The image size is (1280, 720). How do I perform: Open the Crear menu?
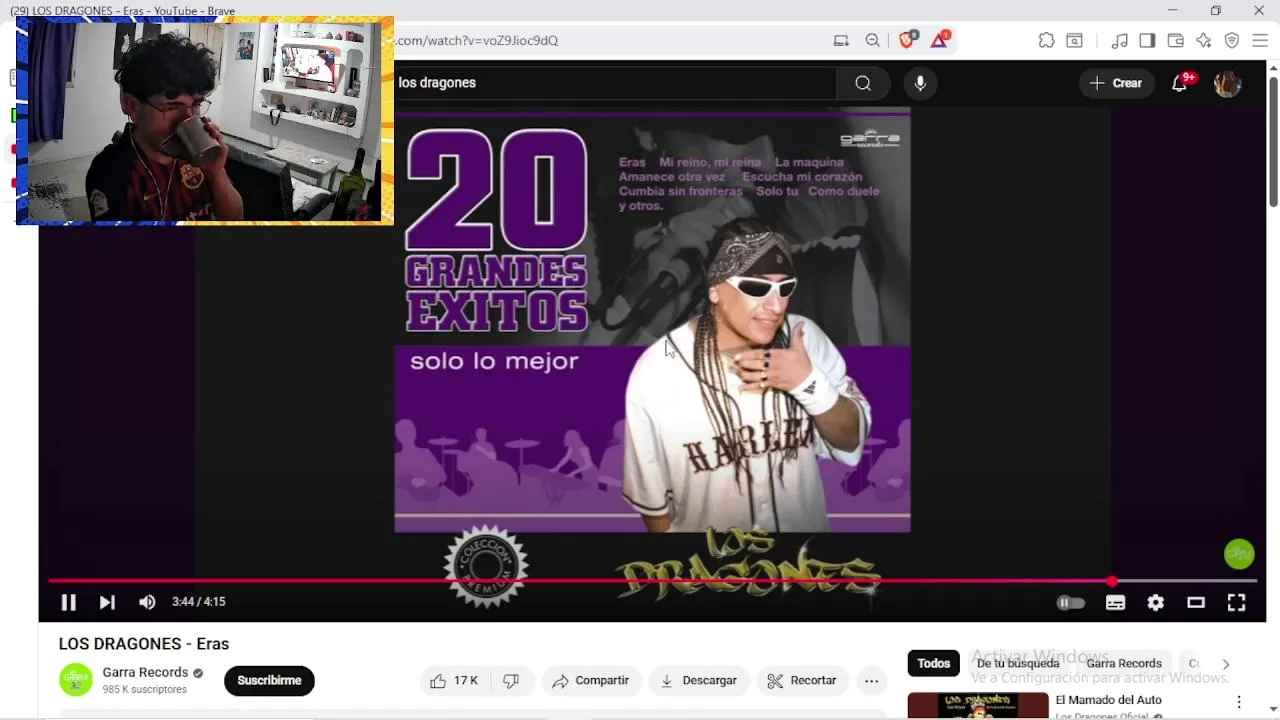tap(1116, 83)
